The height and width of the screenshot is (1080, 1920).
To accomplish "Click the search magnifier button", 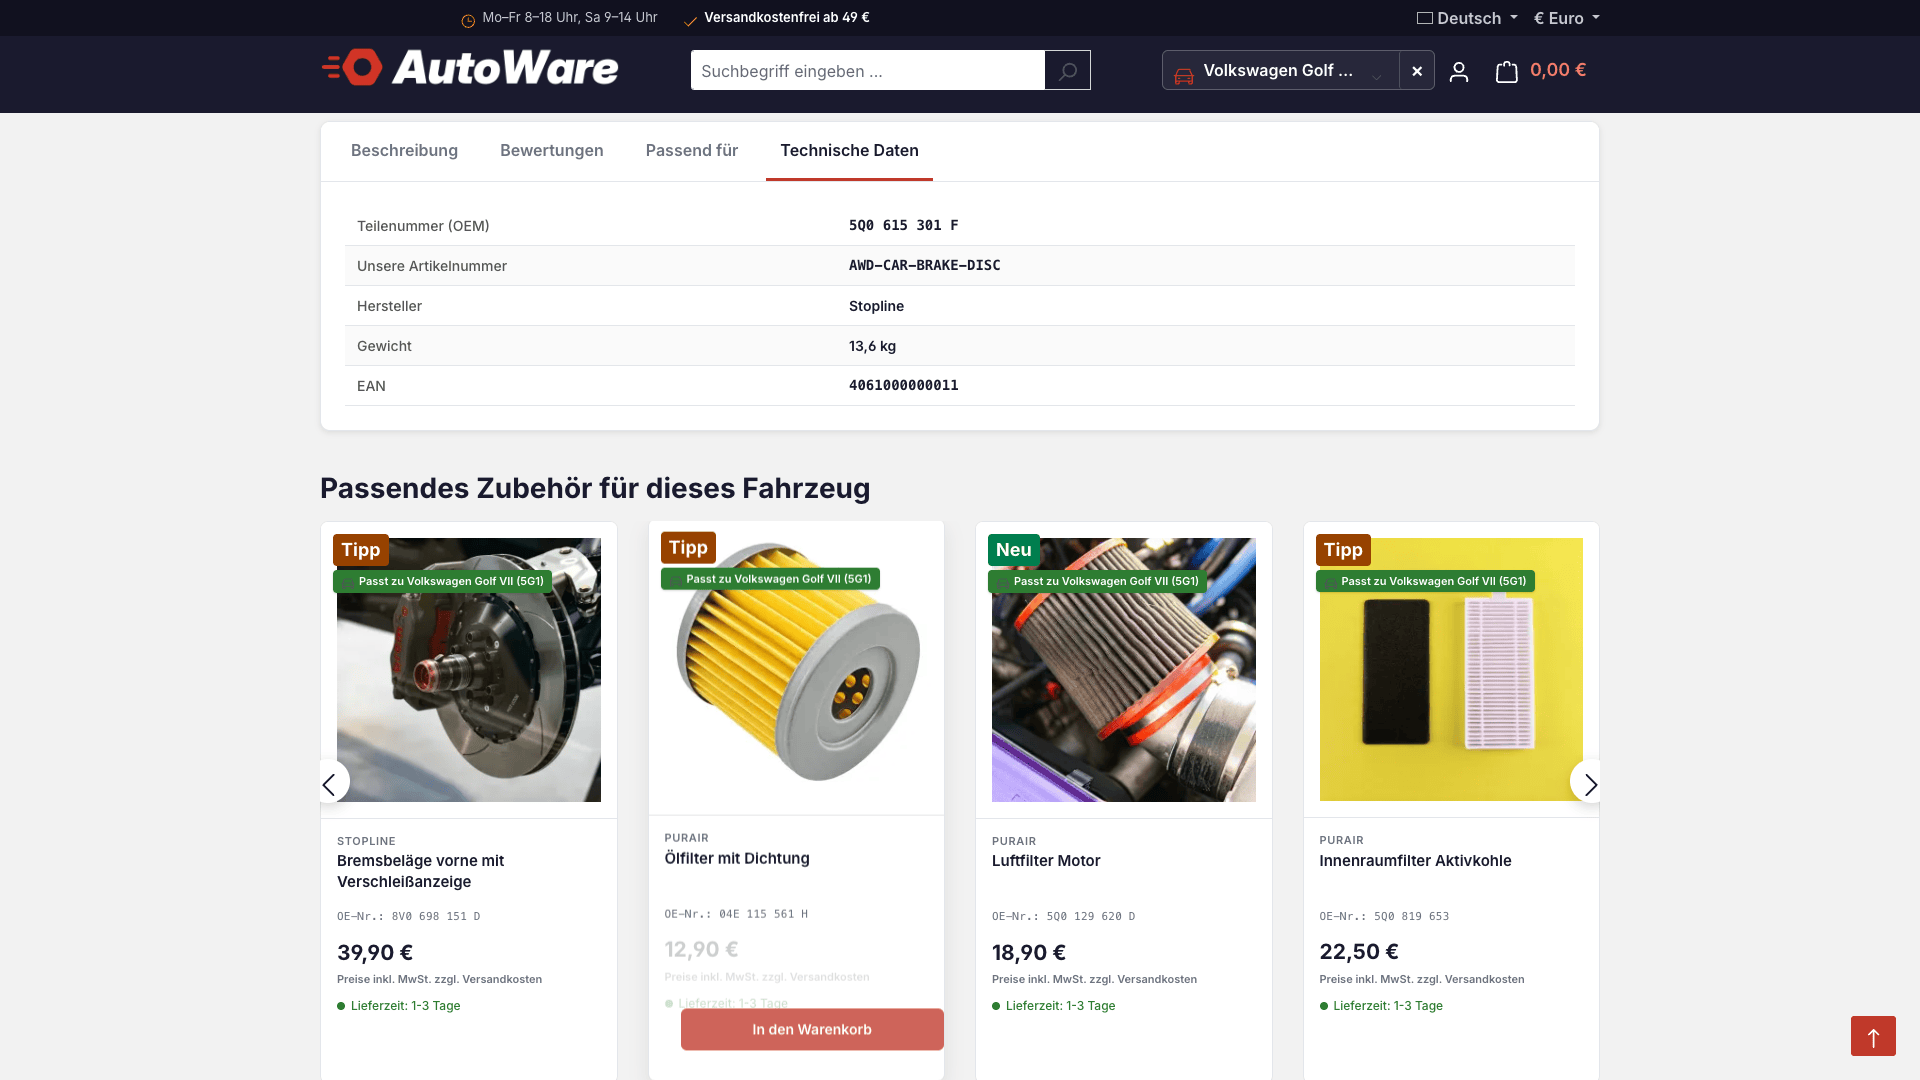I will (1067, 70).
